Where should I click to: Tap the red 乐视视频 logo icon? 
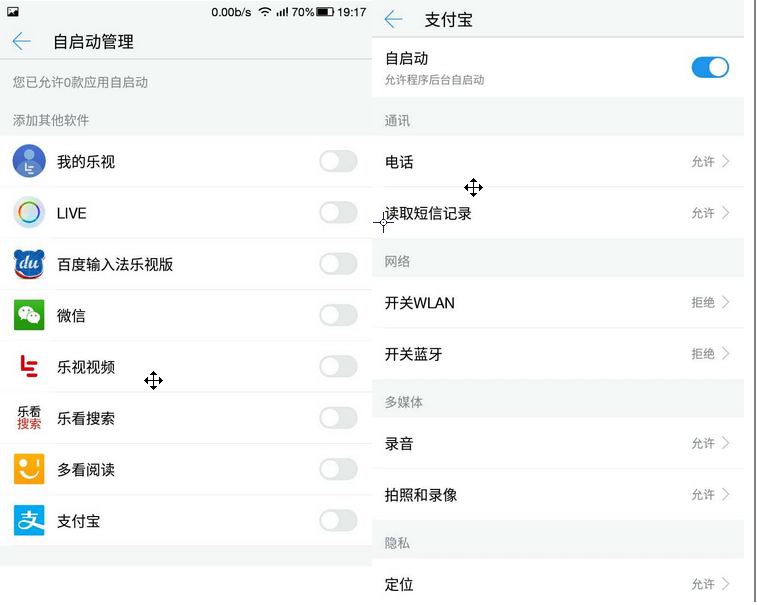(29, 366)
